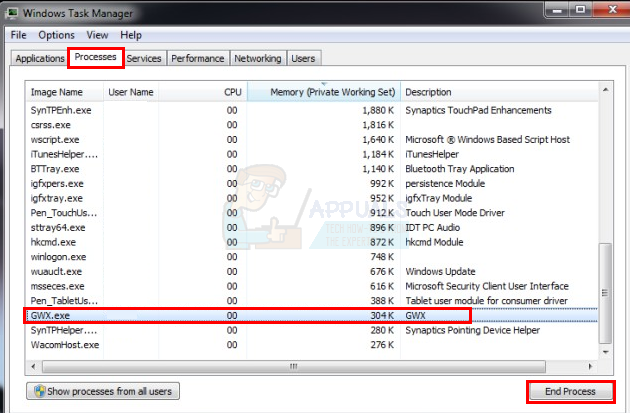The image size is (630, 413).
Task: Sort by User Name column header
Action: pyautogui.click(x=131, y=92)
